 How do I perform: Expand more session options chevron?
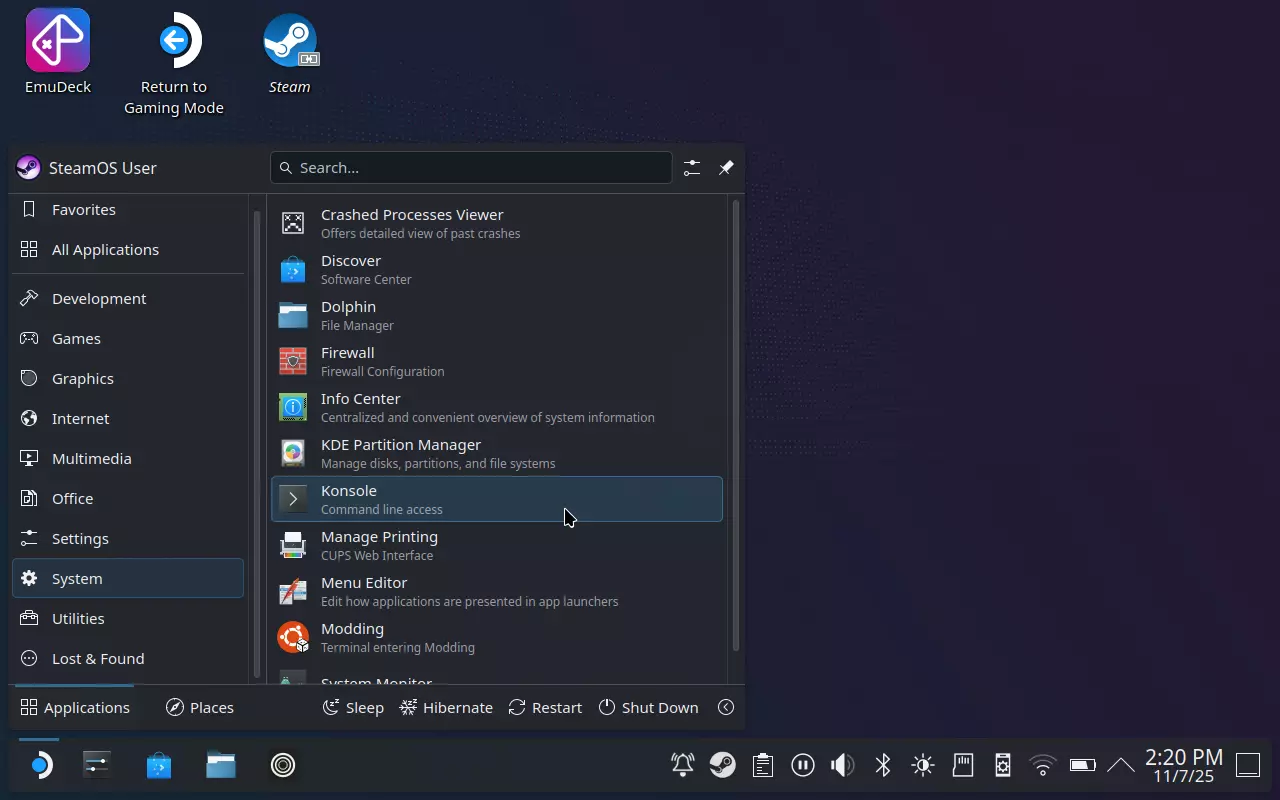(726, 707)
